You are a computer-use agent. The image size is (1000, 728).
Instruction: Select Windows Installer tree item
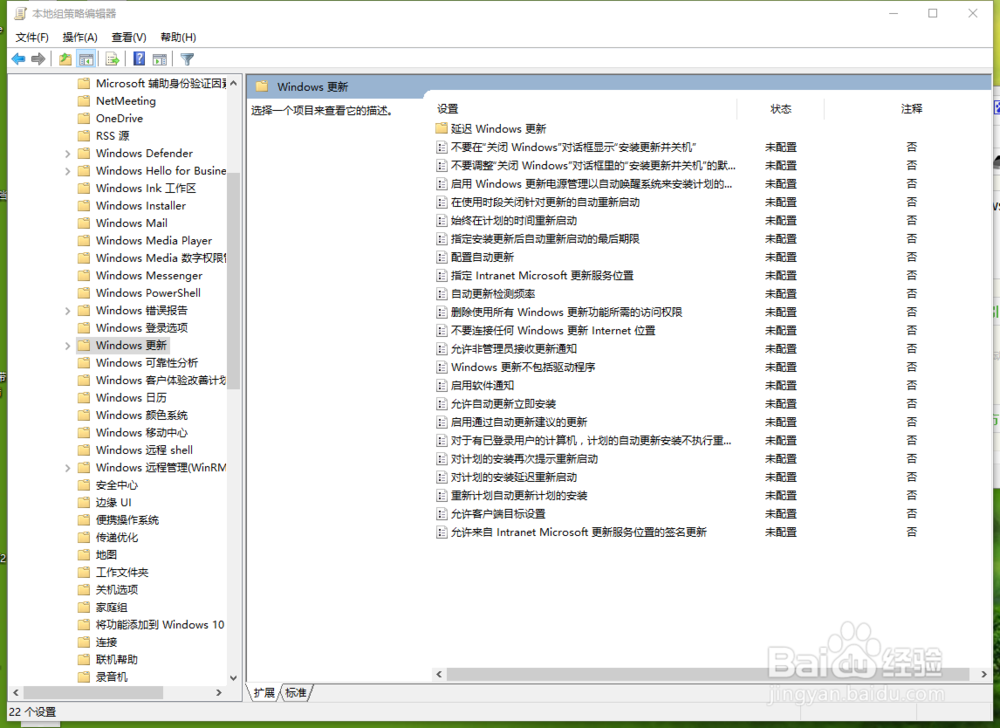click(x=140, y=206)
